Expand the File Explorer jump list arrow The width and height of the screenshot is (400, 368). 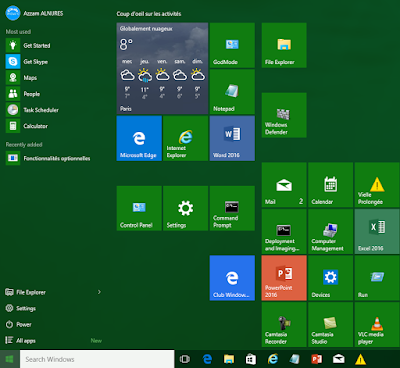pos(99,292)
